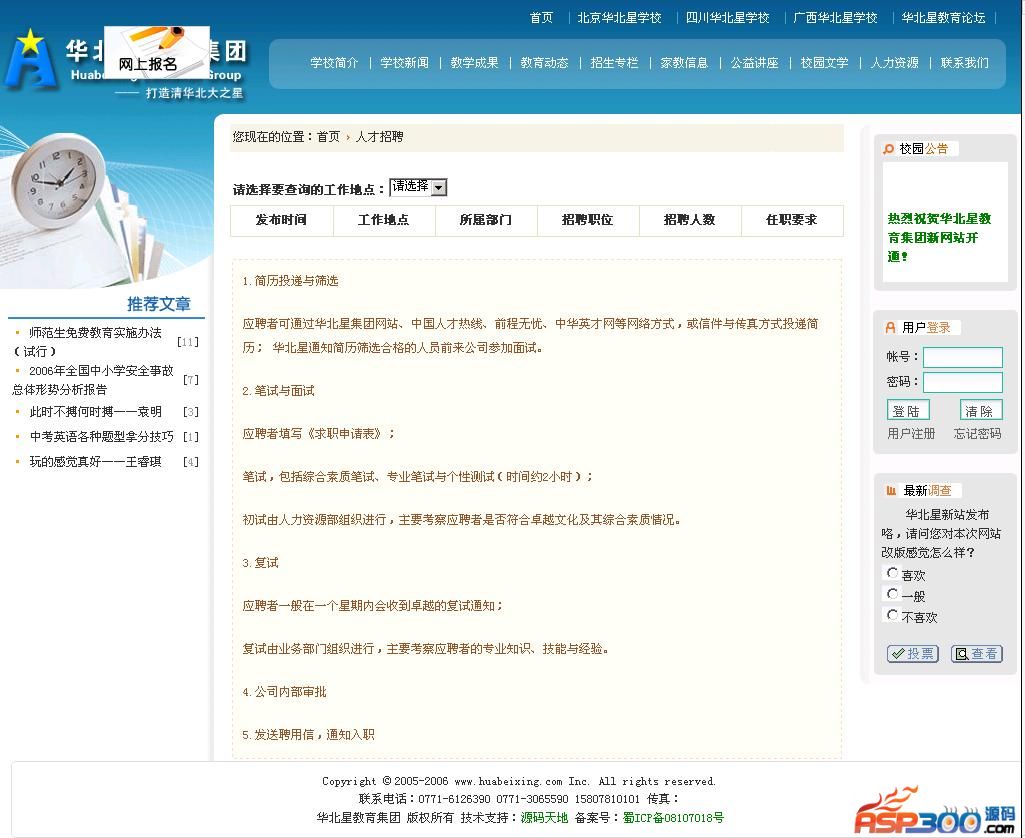Image resolution: width=1025 pixels, height=838 pixels.
Task: Click the 4.公司内部审批 heading text
Action: tap(284, 692)
